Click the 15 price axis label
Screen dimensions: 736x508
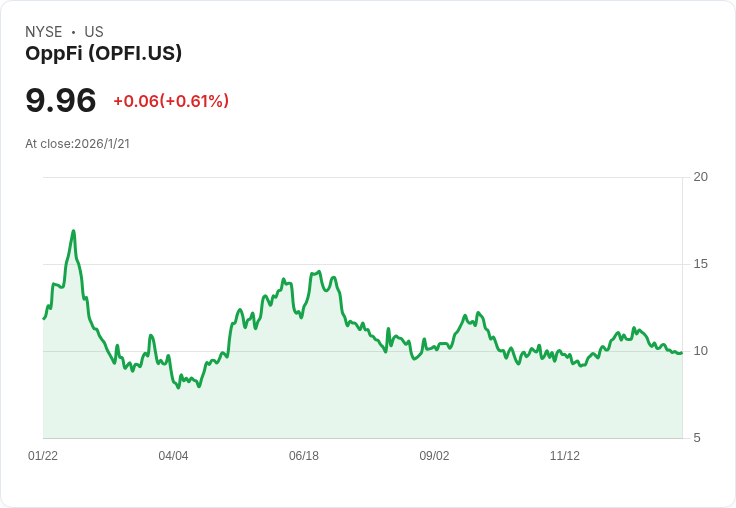click(701, 264)
